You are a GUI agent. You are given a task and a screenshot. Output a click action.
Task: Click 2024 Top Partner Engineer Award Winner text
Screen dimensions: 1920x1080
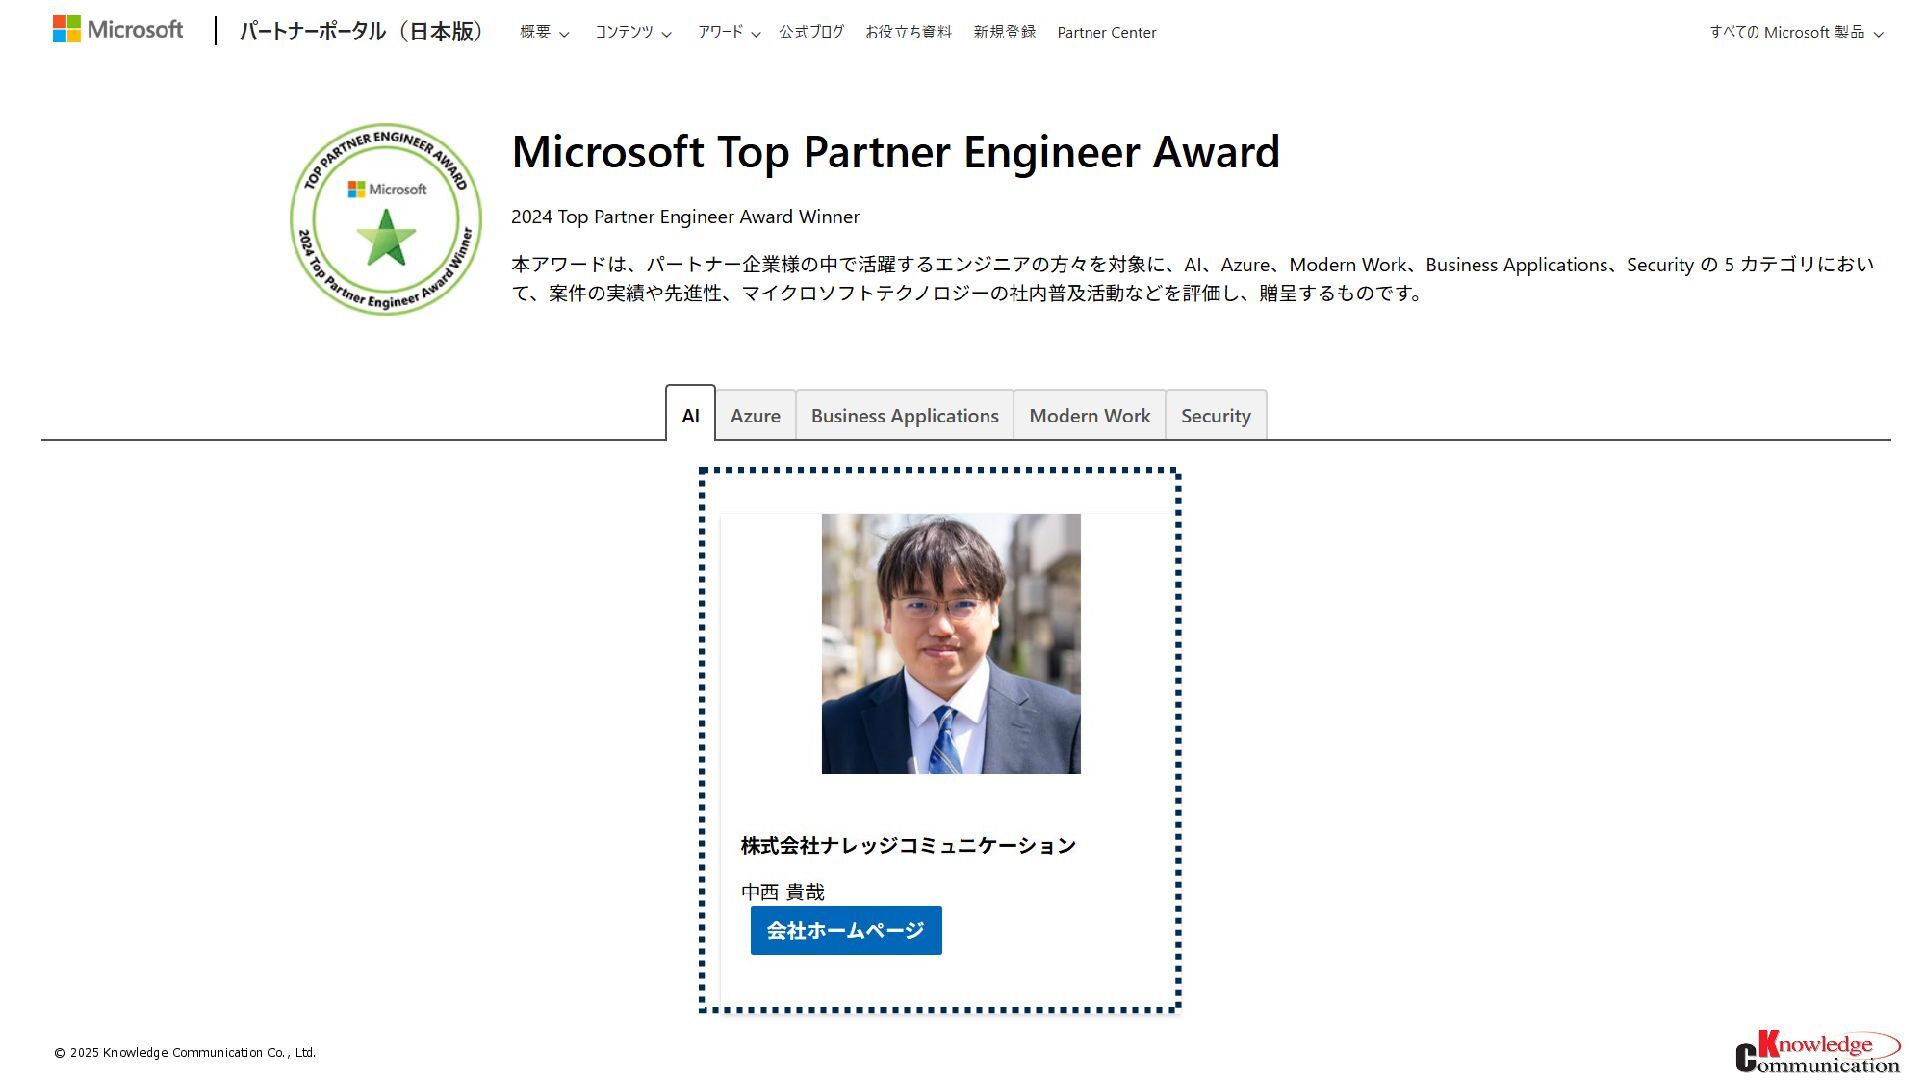pos(685,217)
